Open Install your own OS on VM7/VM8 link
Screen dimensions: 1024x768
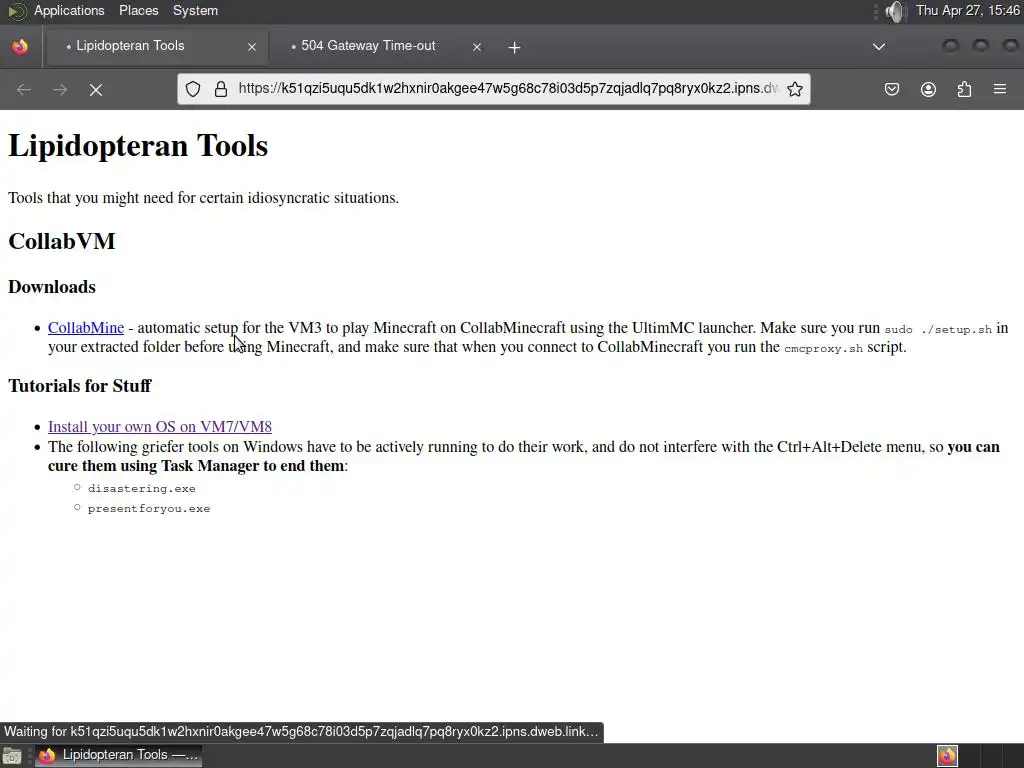tap(160, 426)
